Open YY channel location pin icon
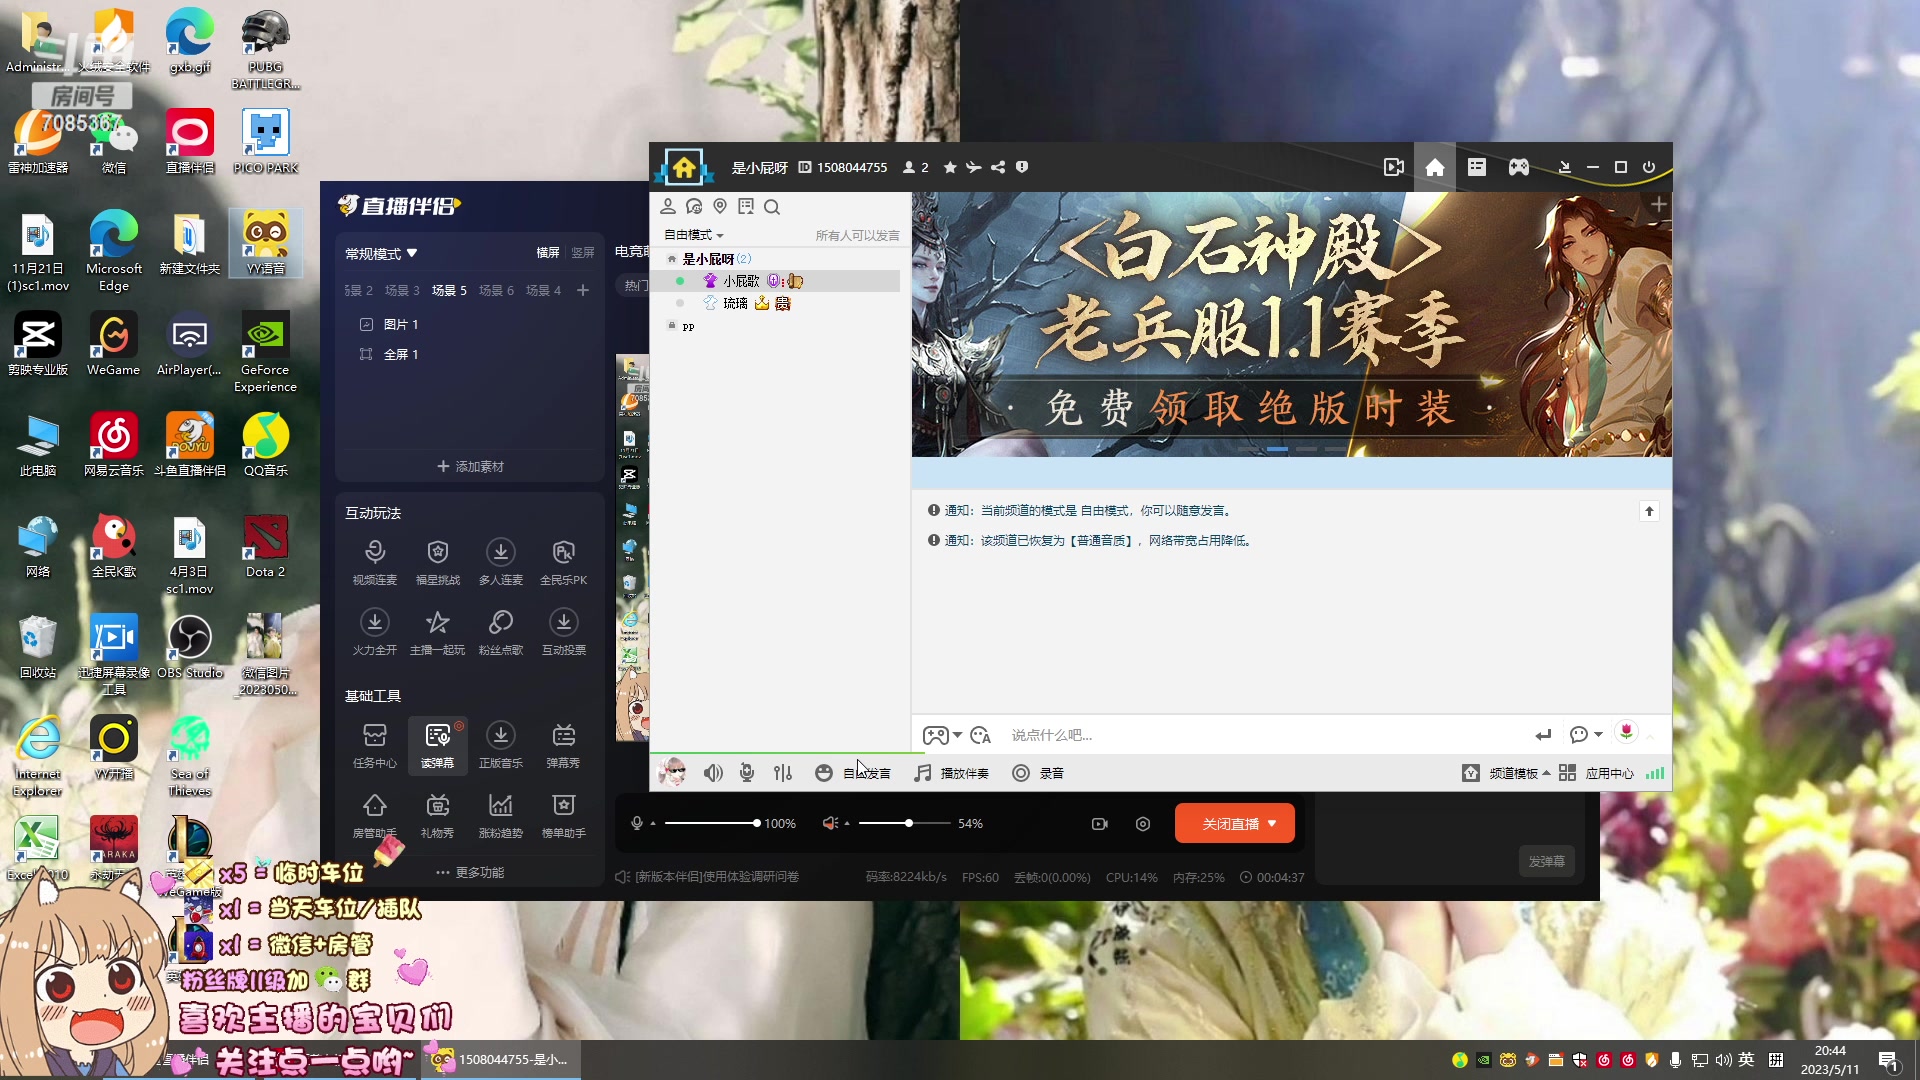The height and width of the screenshot is (1080, 1920). (x=720, y=206)
